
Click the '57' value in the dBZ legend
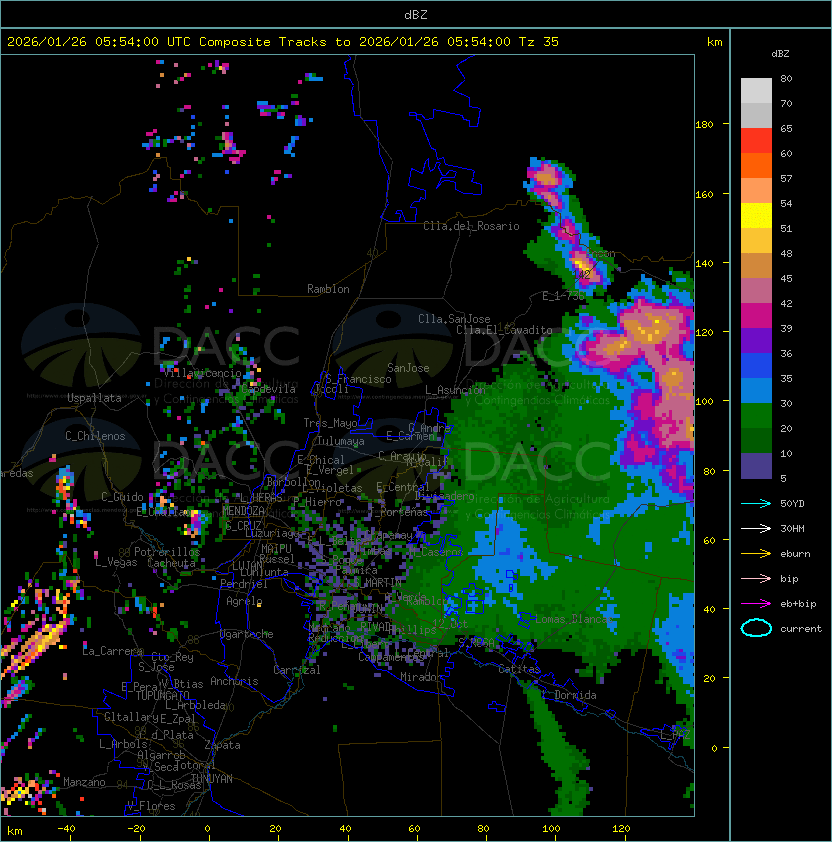(x=786, y=178)
